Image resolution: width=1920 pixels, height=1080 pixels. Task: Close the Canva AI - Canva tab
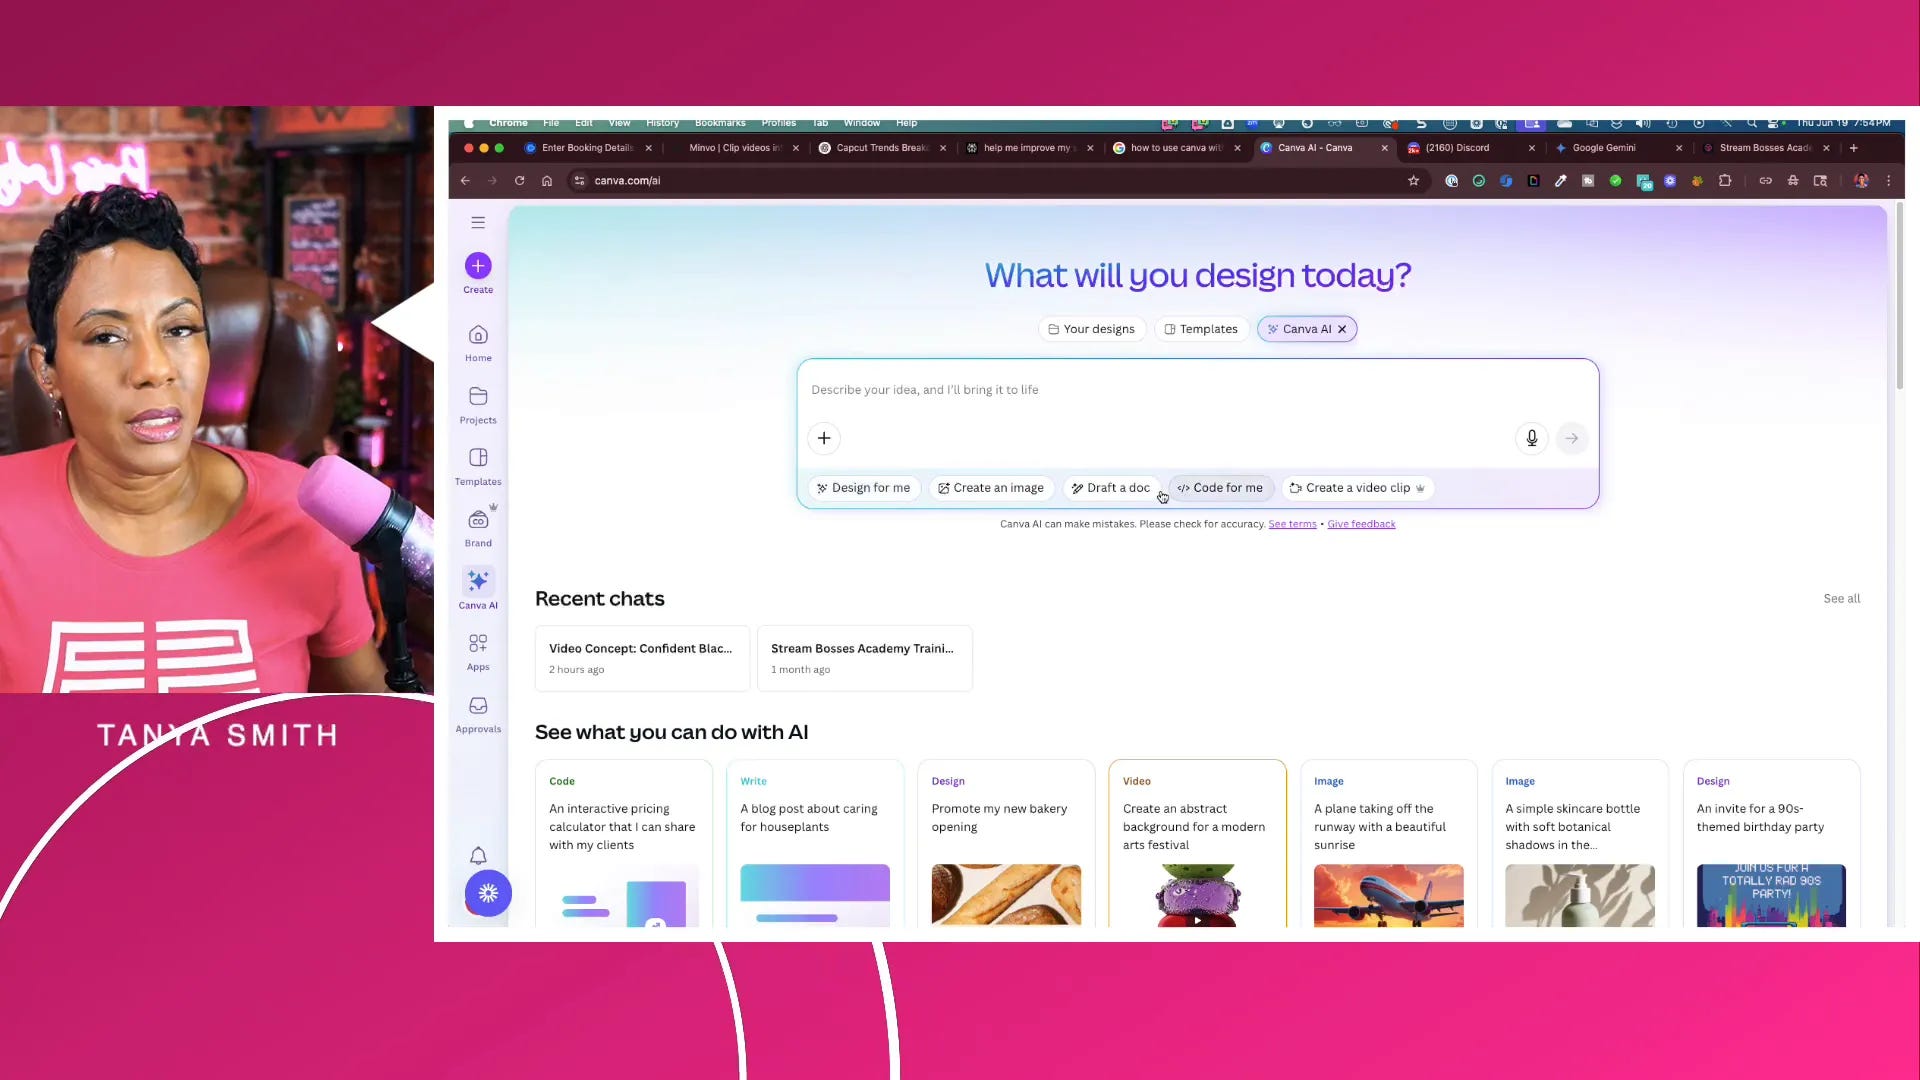coord(1384,148)
